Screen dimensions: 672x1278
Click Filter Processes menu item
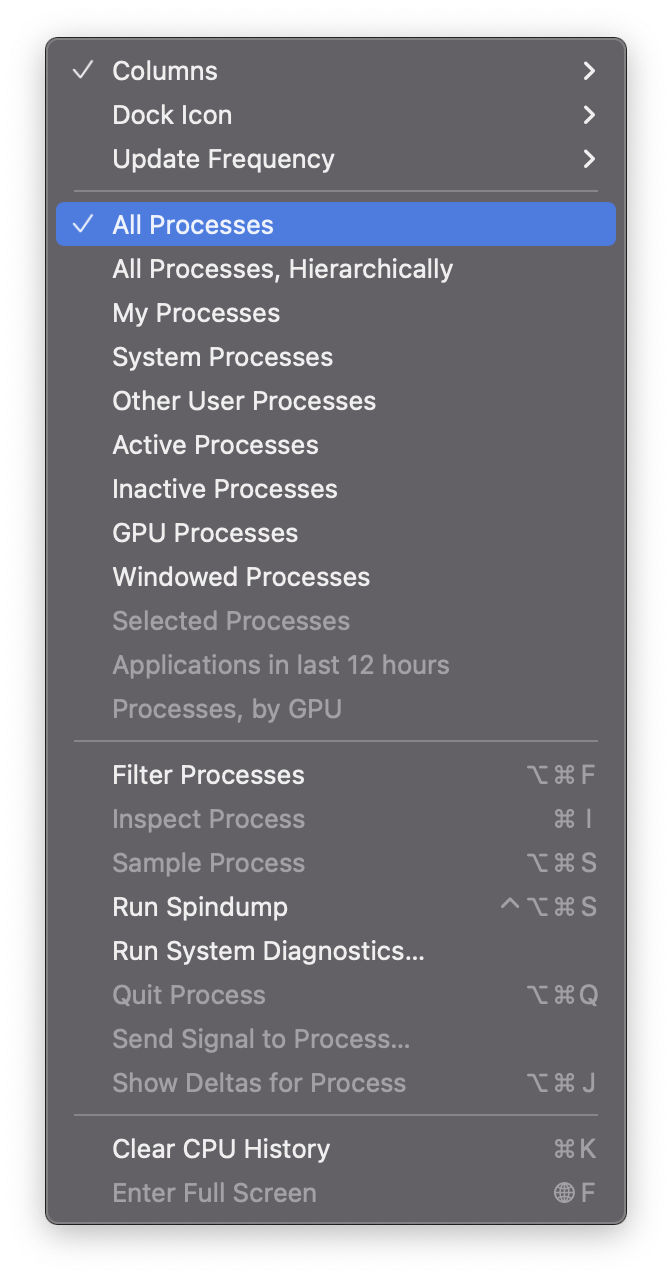(x=208, y=775)
